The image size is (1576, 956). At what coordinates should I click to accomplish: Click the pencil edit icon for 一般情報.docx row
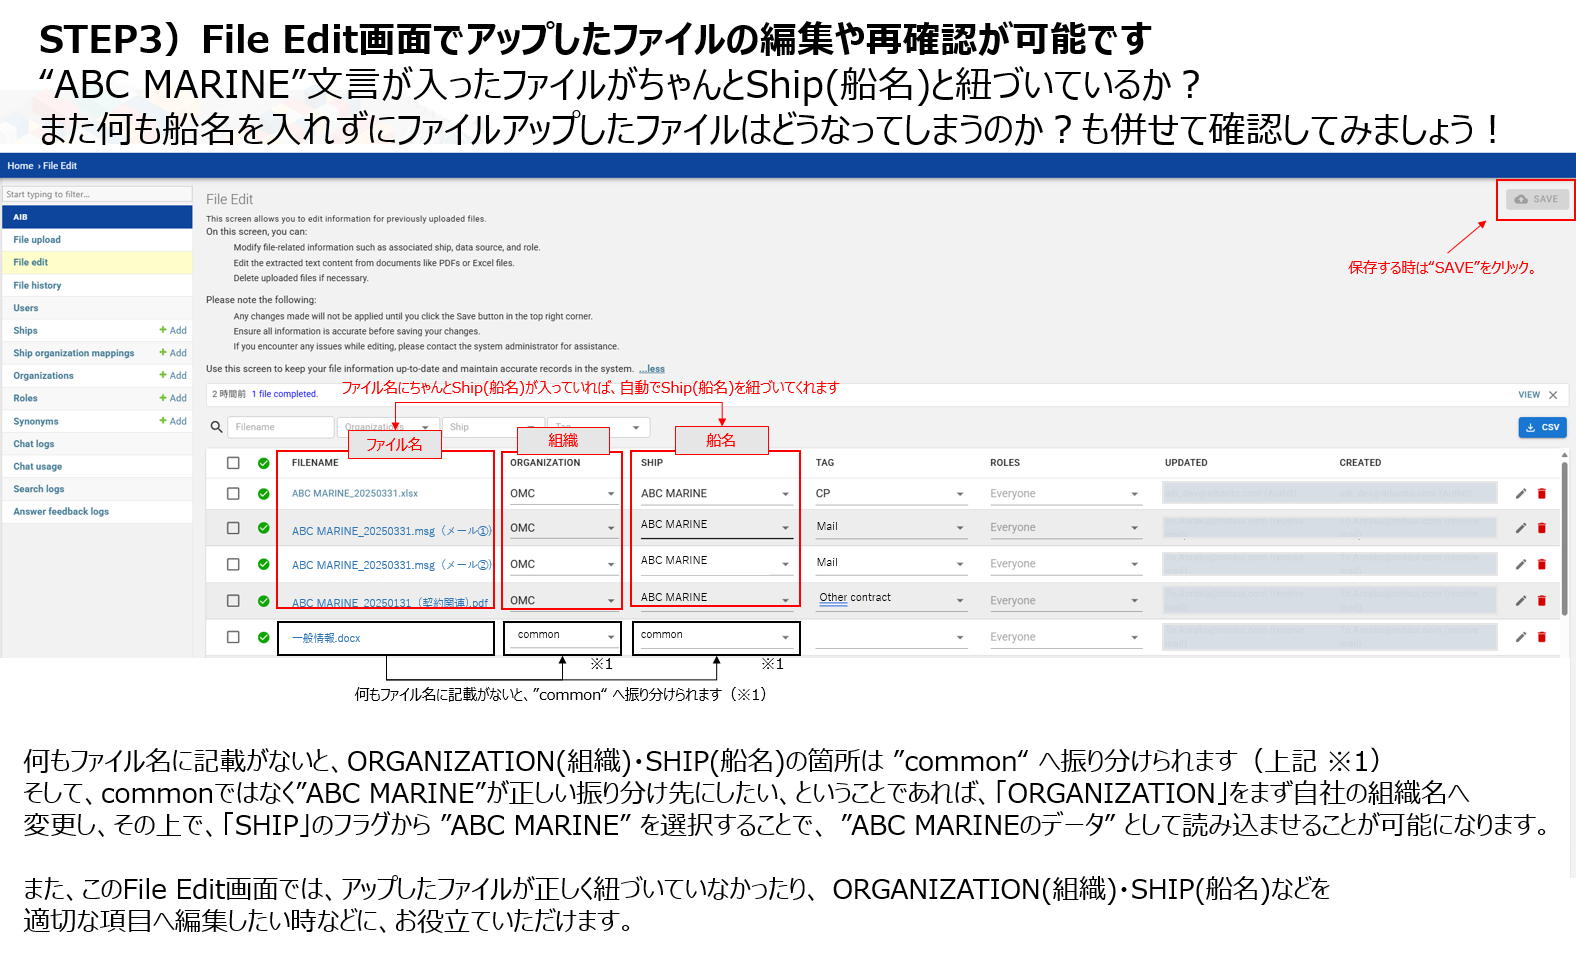[x=1520, y=637]
